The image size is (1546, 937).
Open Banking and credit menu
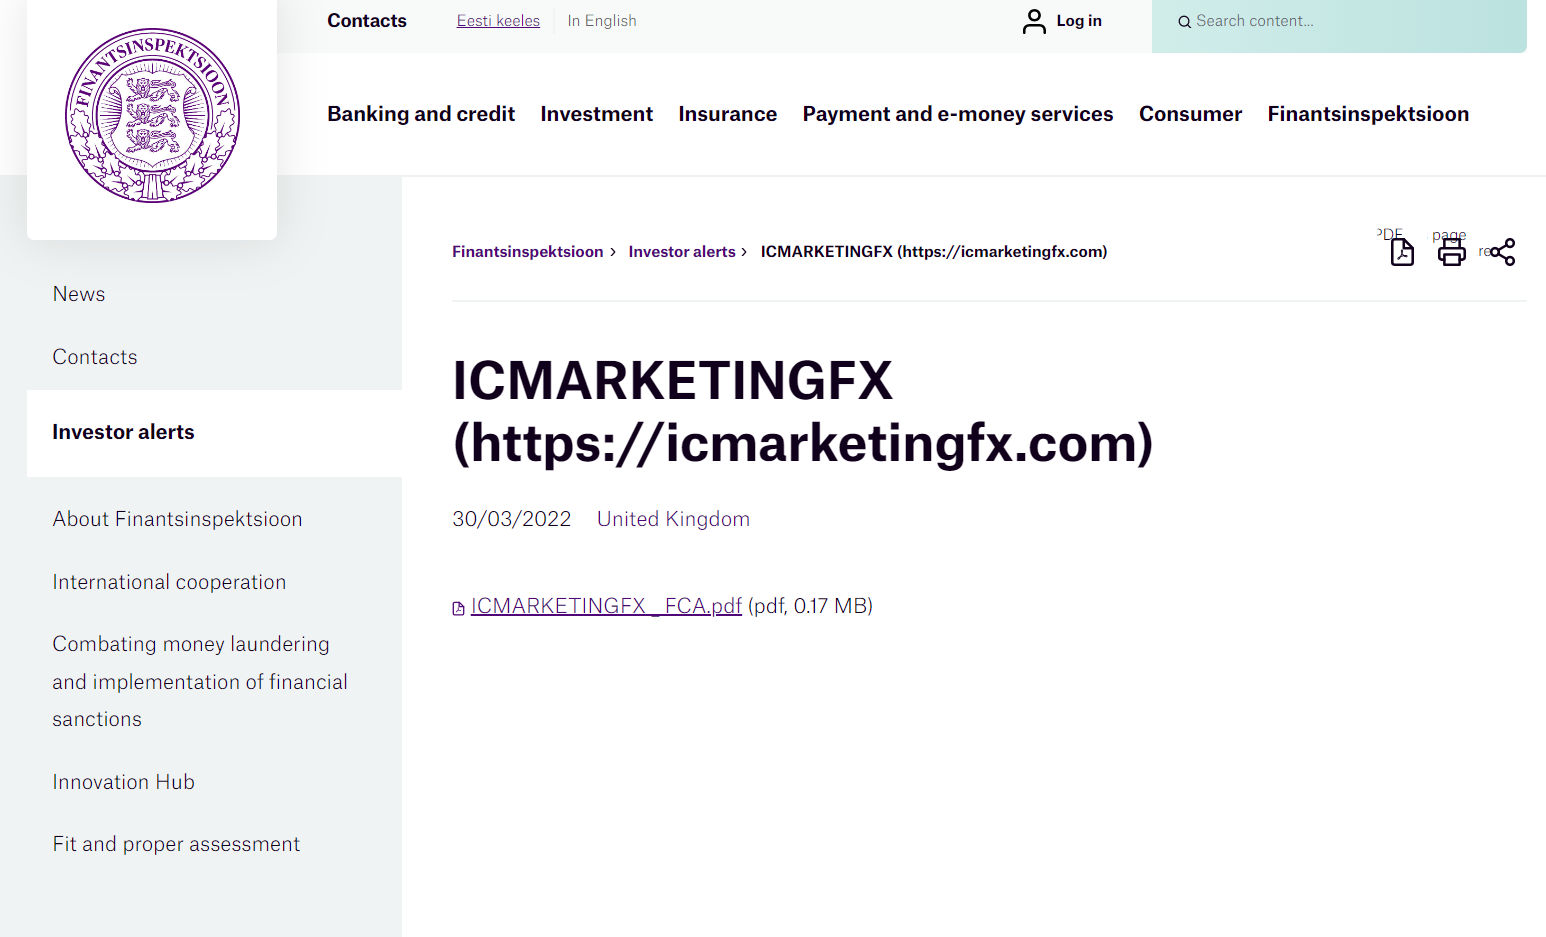pyautogui.click(x=421, y=114)
